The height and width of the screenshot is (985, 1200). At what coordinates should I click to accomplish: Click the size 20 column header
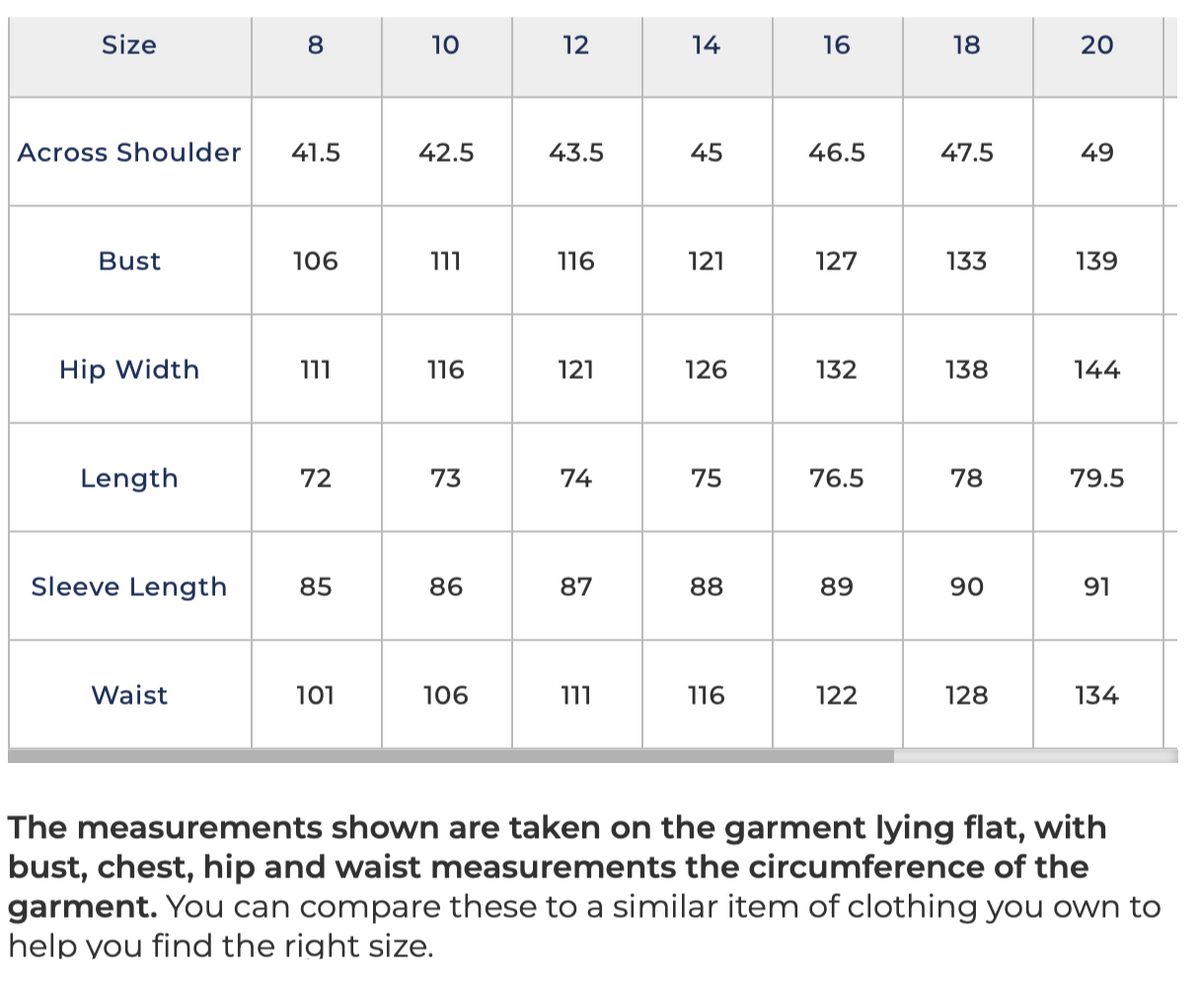(x=1097, y=45)
